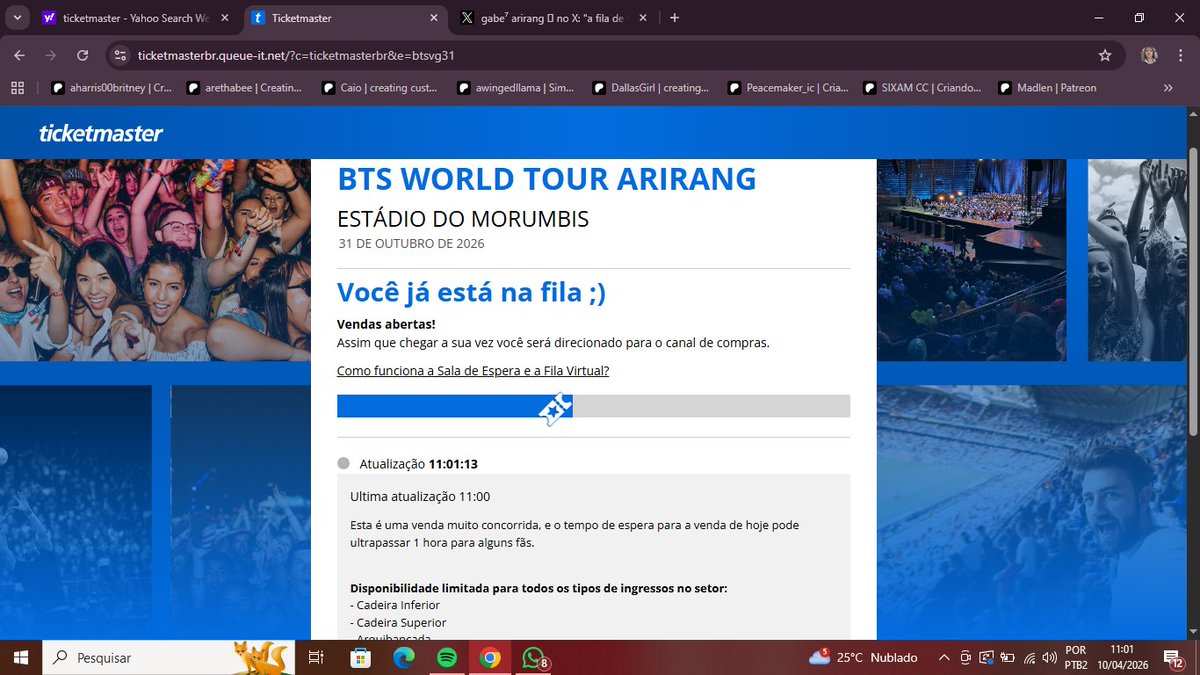This screenshot has height=675, width=1200.
Task: Open the Windows Start menu
Action: click(19, 657)
